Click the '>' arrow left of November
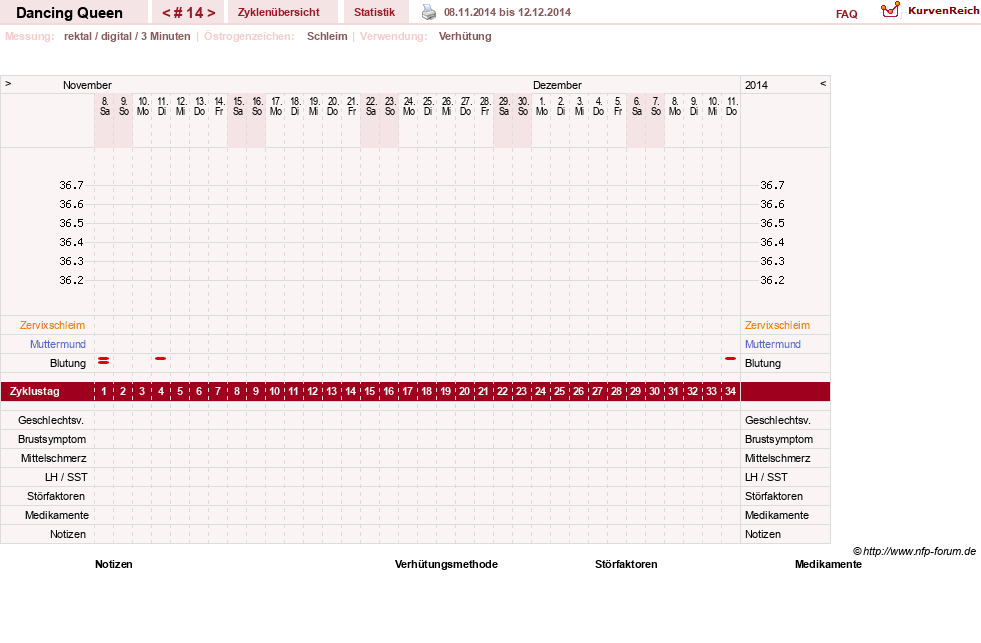Viewport: 981px width, 643px height. click(x=8, y=83)
